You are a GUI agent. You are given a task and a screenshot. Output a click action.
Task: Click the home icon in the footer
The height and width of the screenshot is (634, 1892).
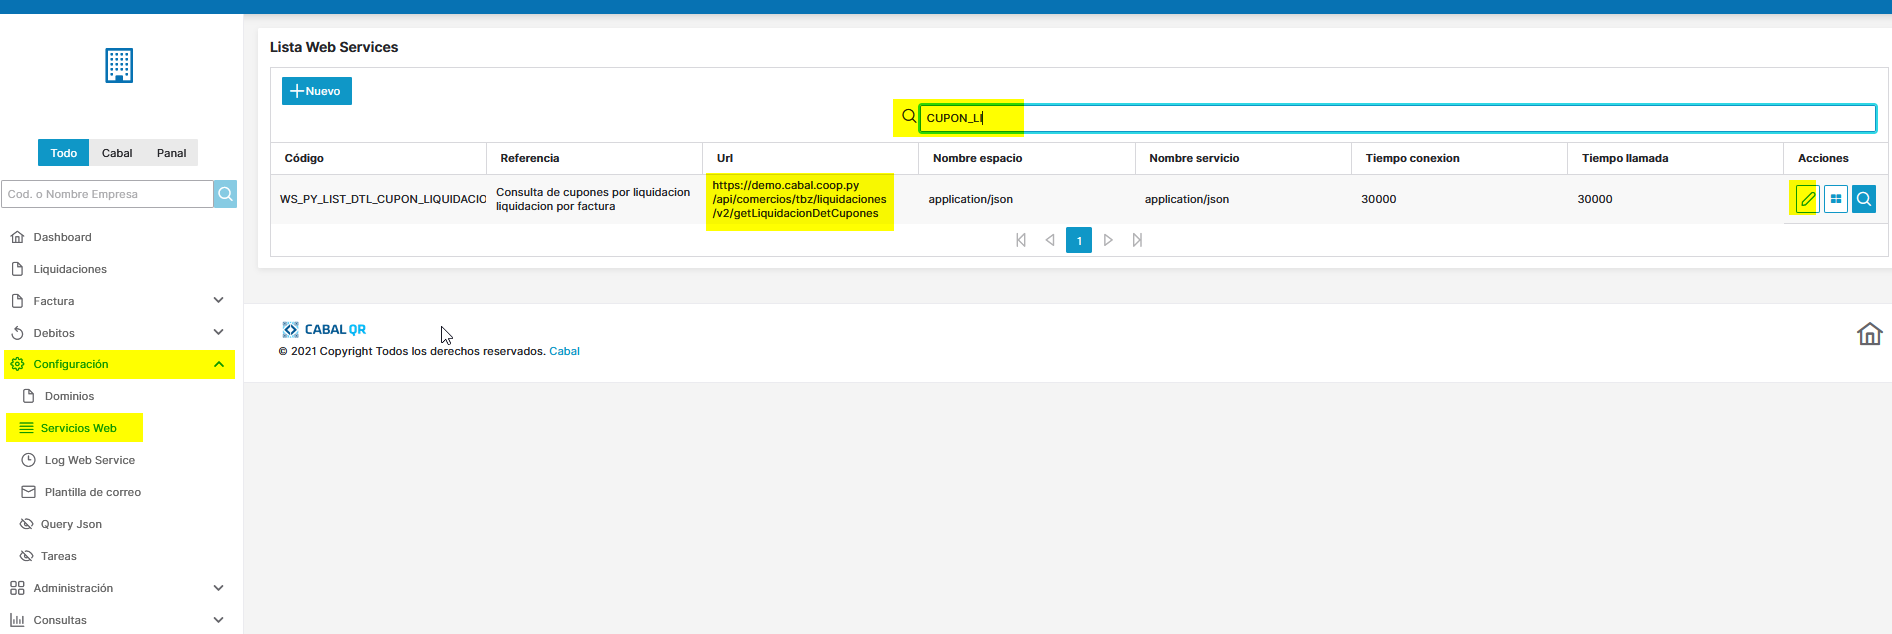1869,334
